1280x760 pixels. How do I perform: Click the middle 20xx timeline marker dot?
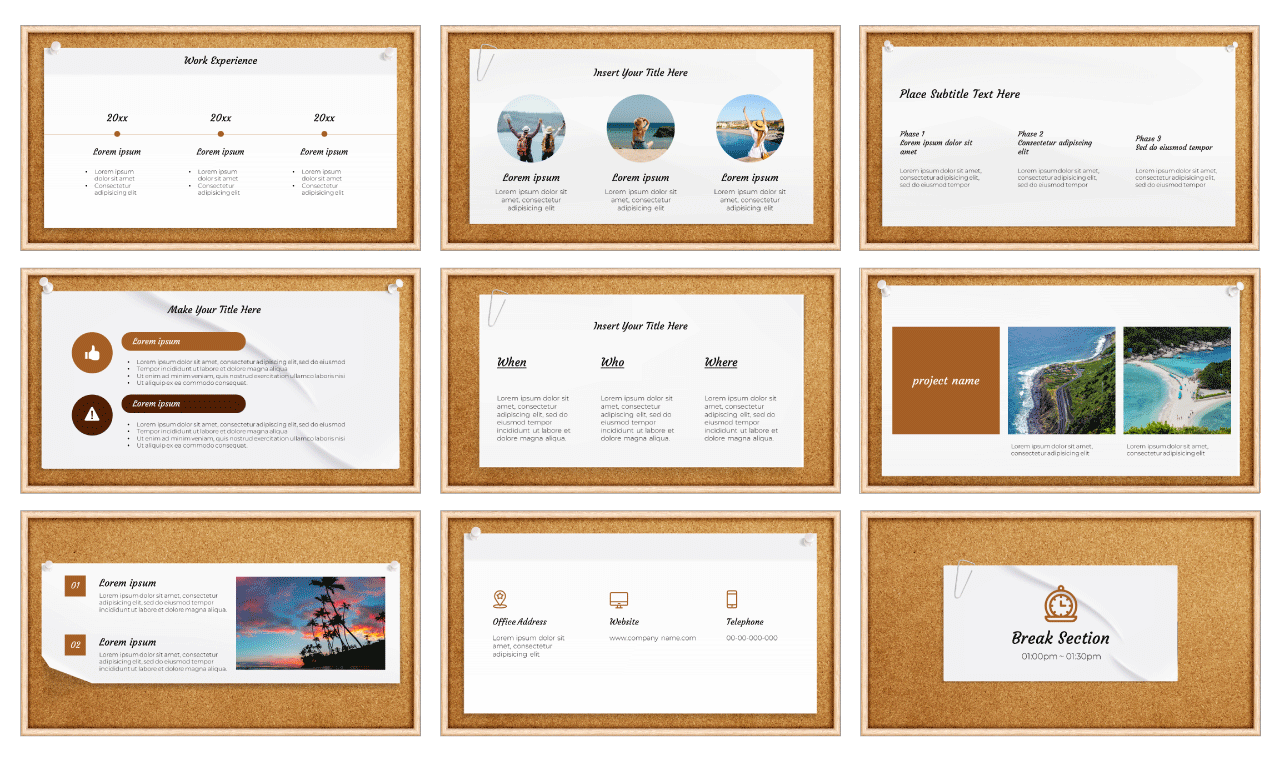coord(221,133)
